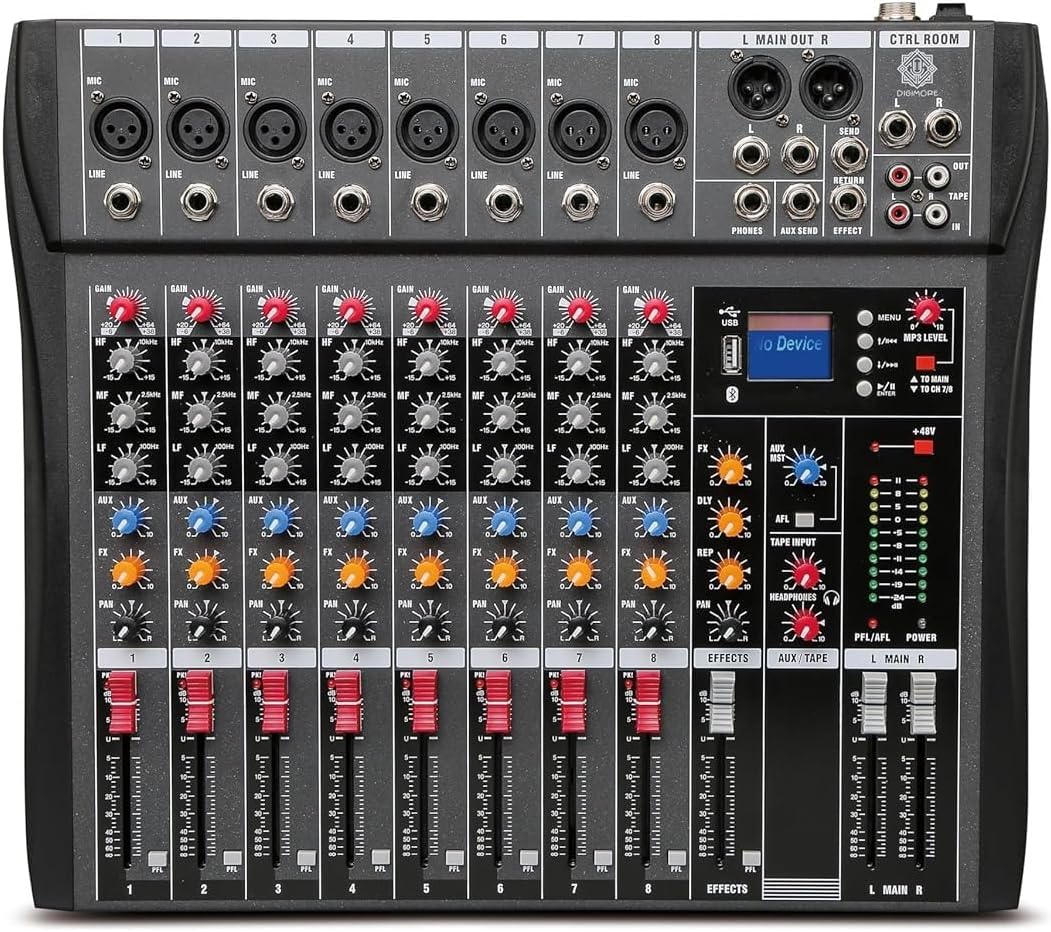Select the L MAIN R fader label

897,658
